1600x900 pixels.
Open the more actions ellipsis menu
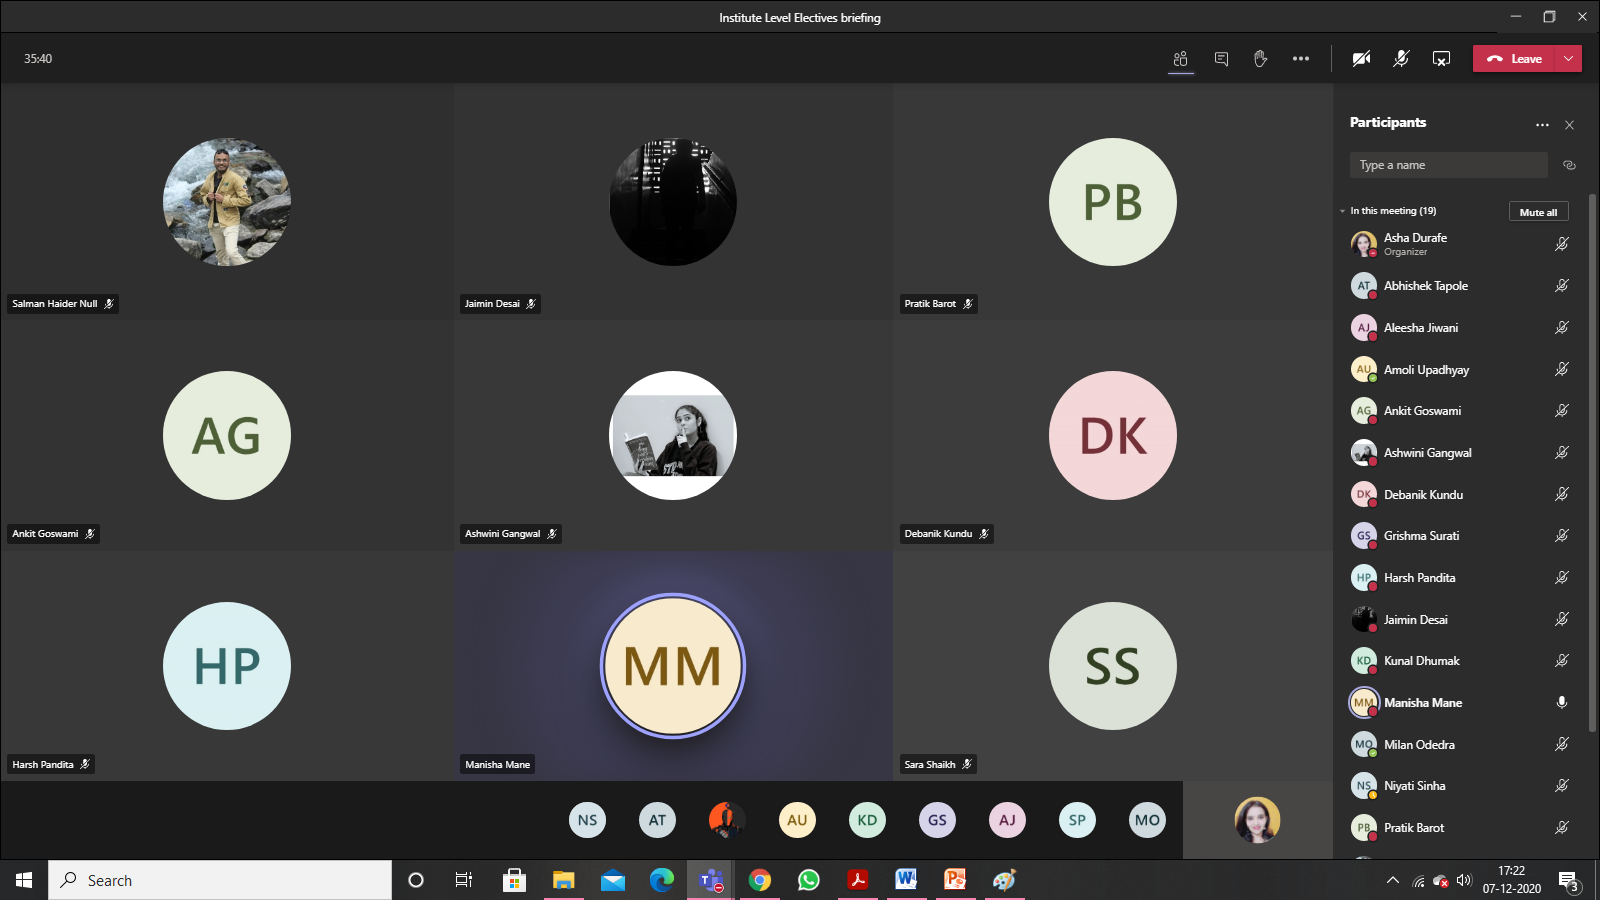(x=1300, y=59)
